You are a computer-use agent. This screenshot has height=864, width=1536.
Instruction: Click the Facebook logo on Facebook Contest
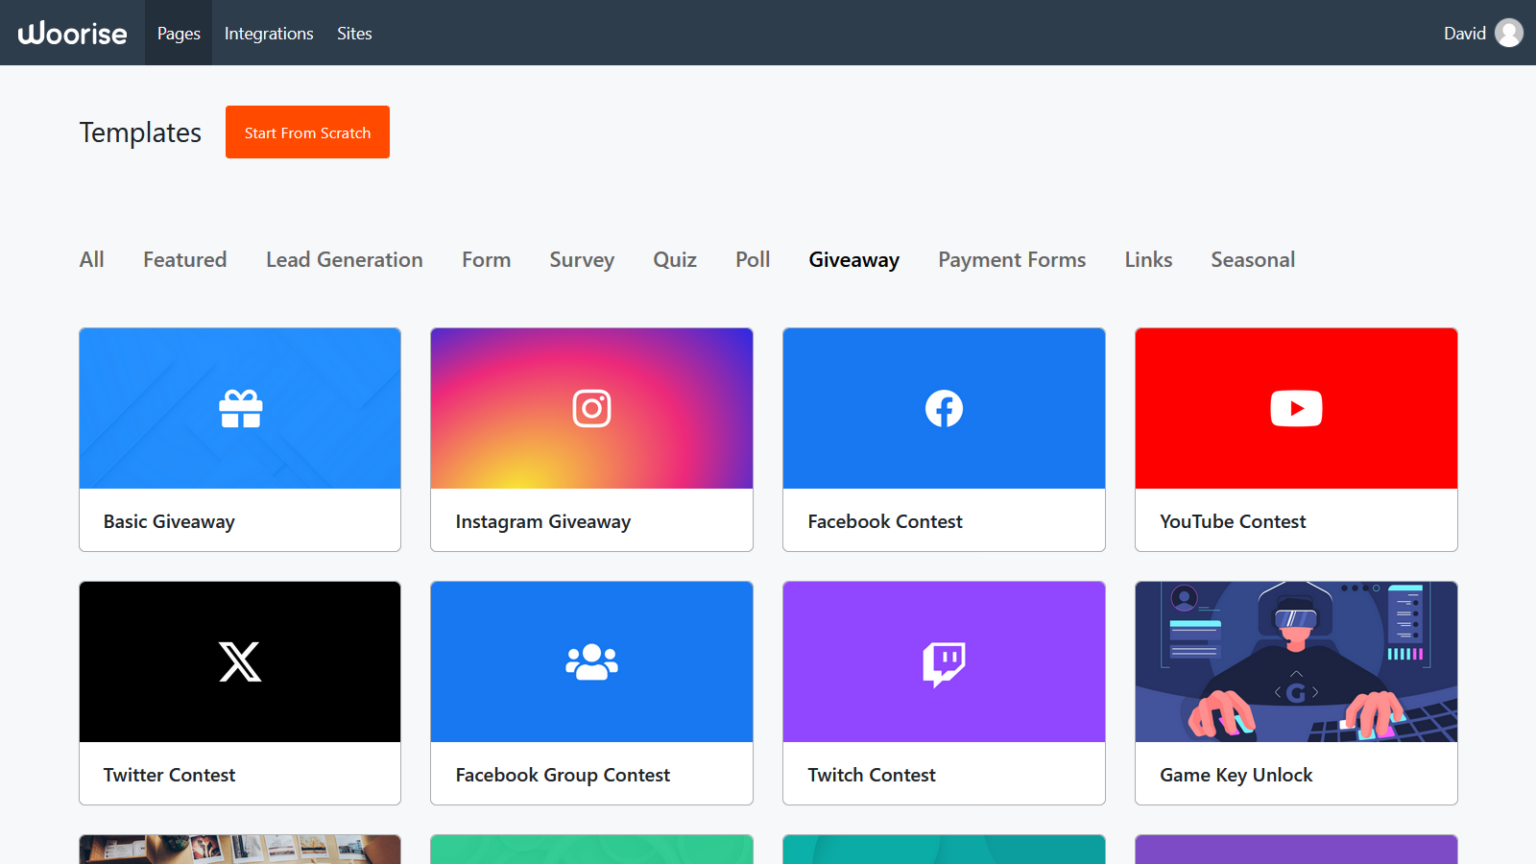point(944,408)
